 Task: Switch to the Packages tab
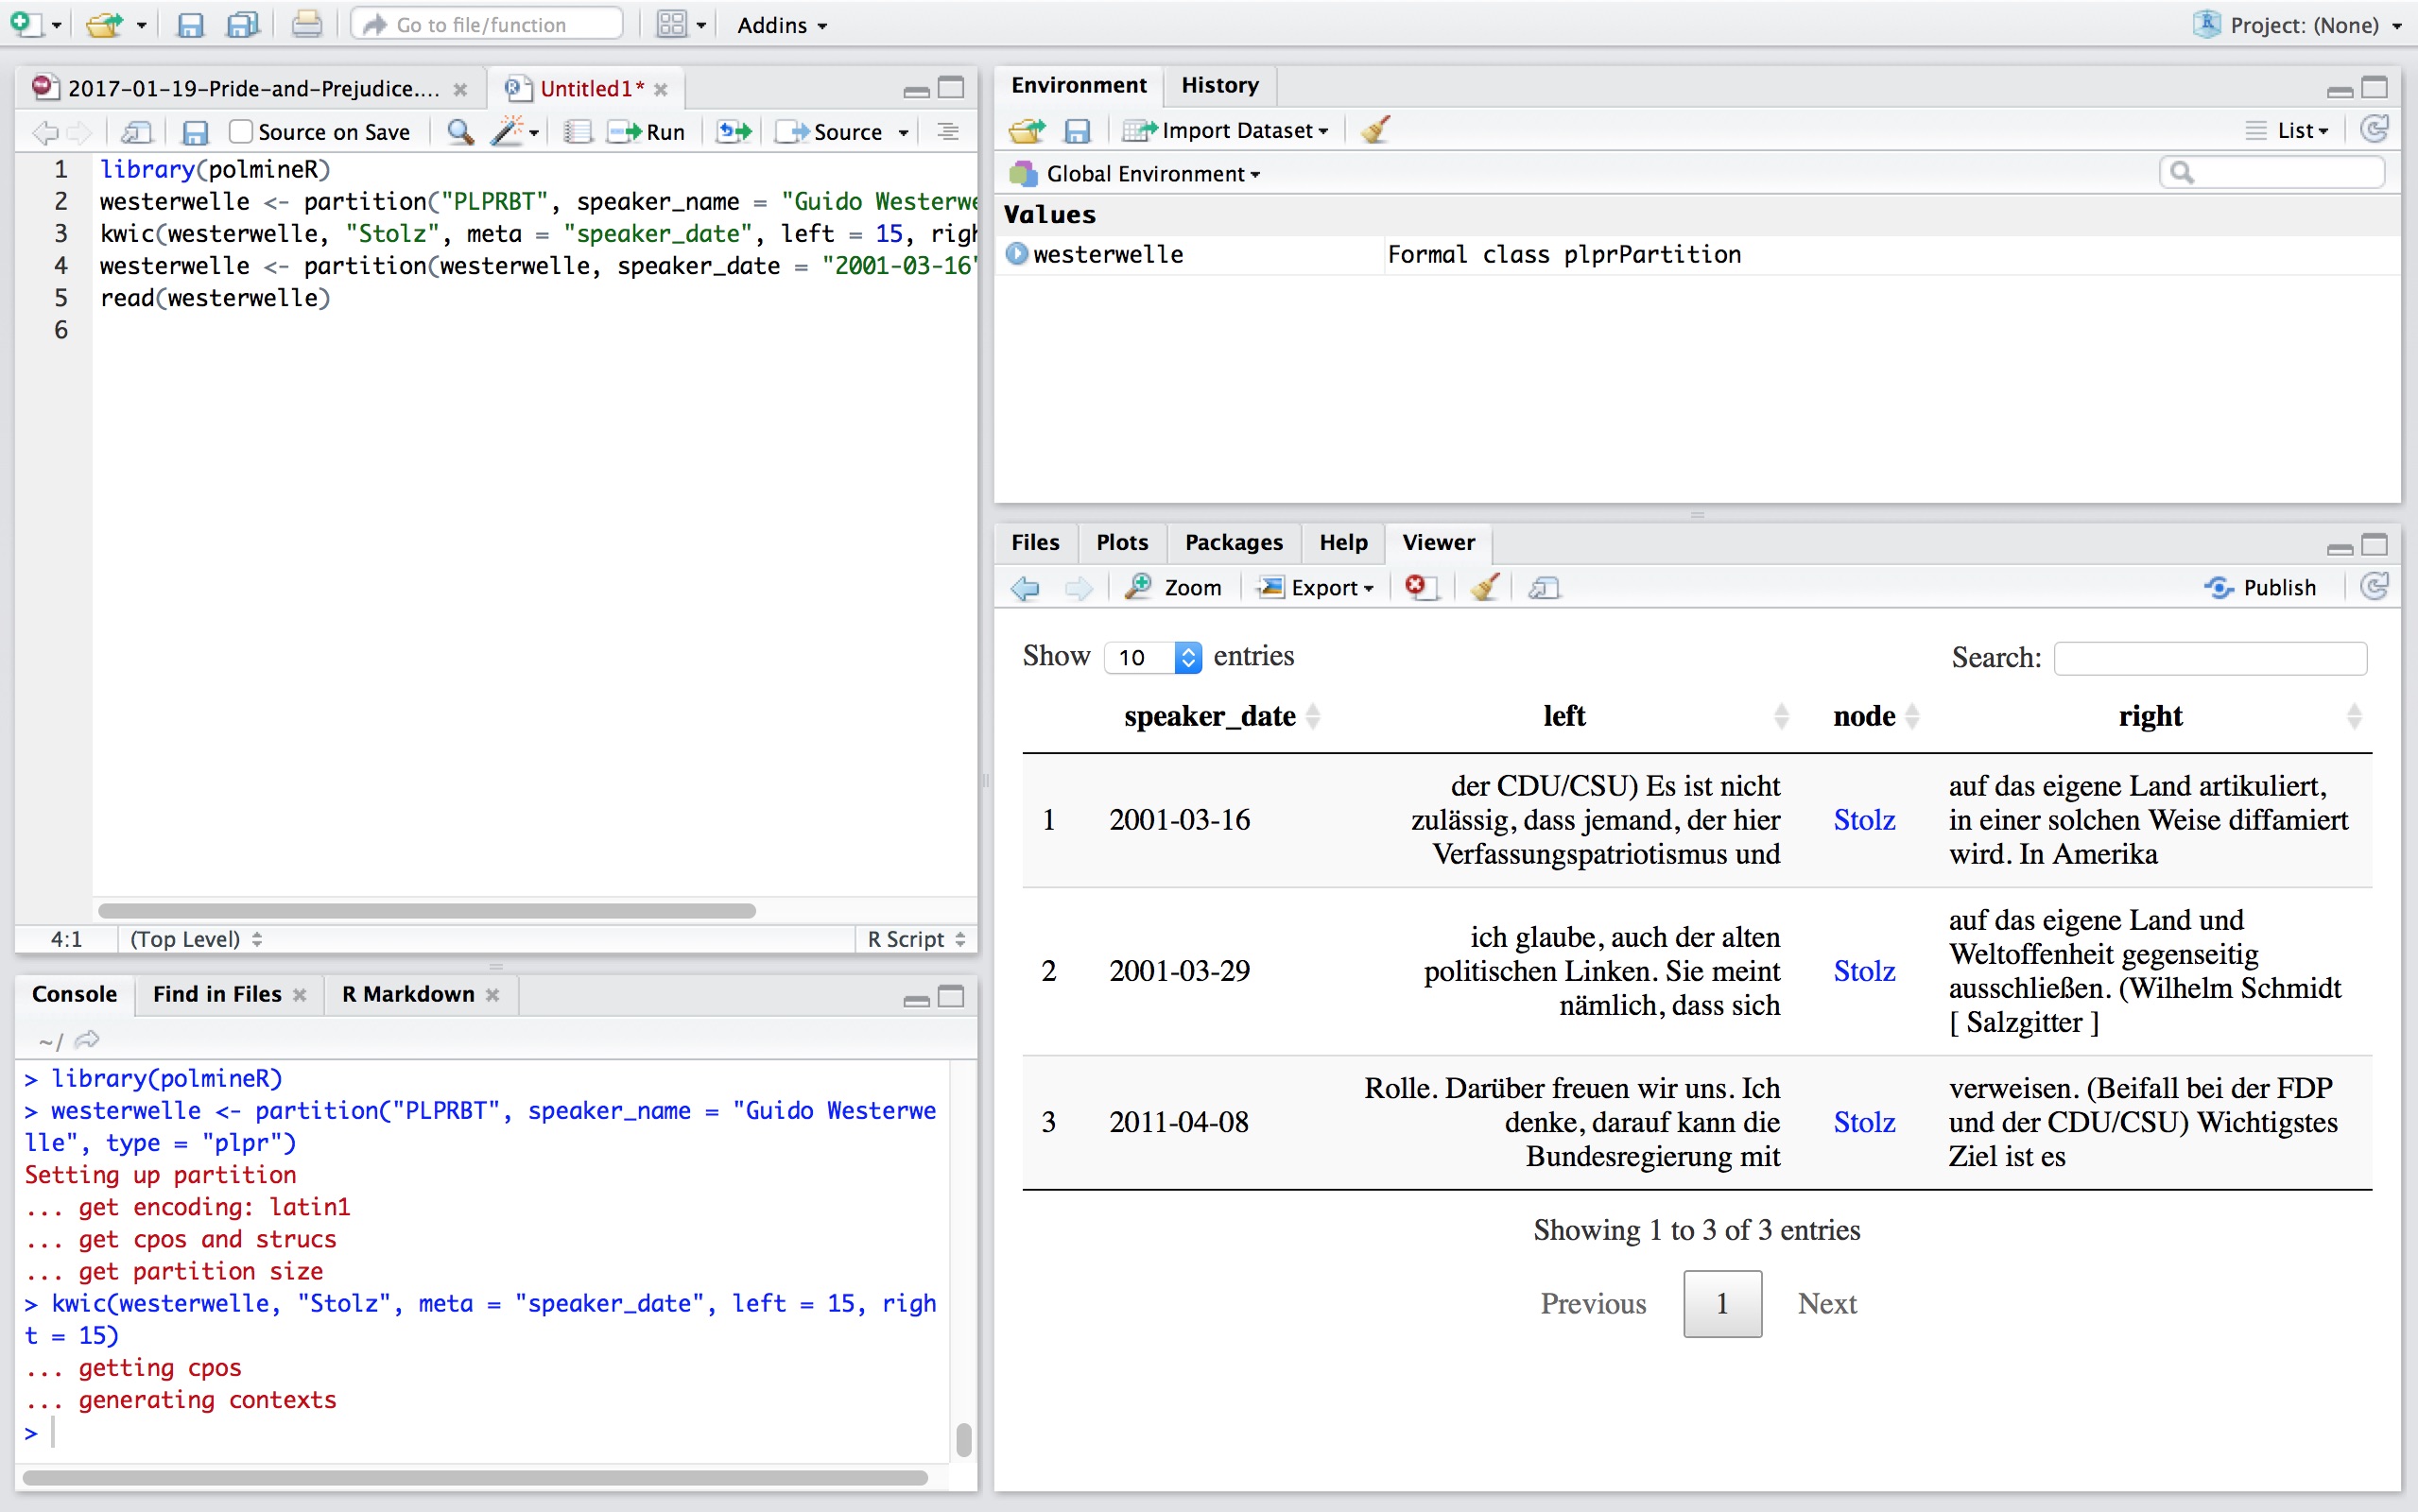(x=1233, y=542)
